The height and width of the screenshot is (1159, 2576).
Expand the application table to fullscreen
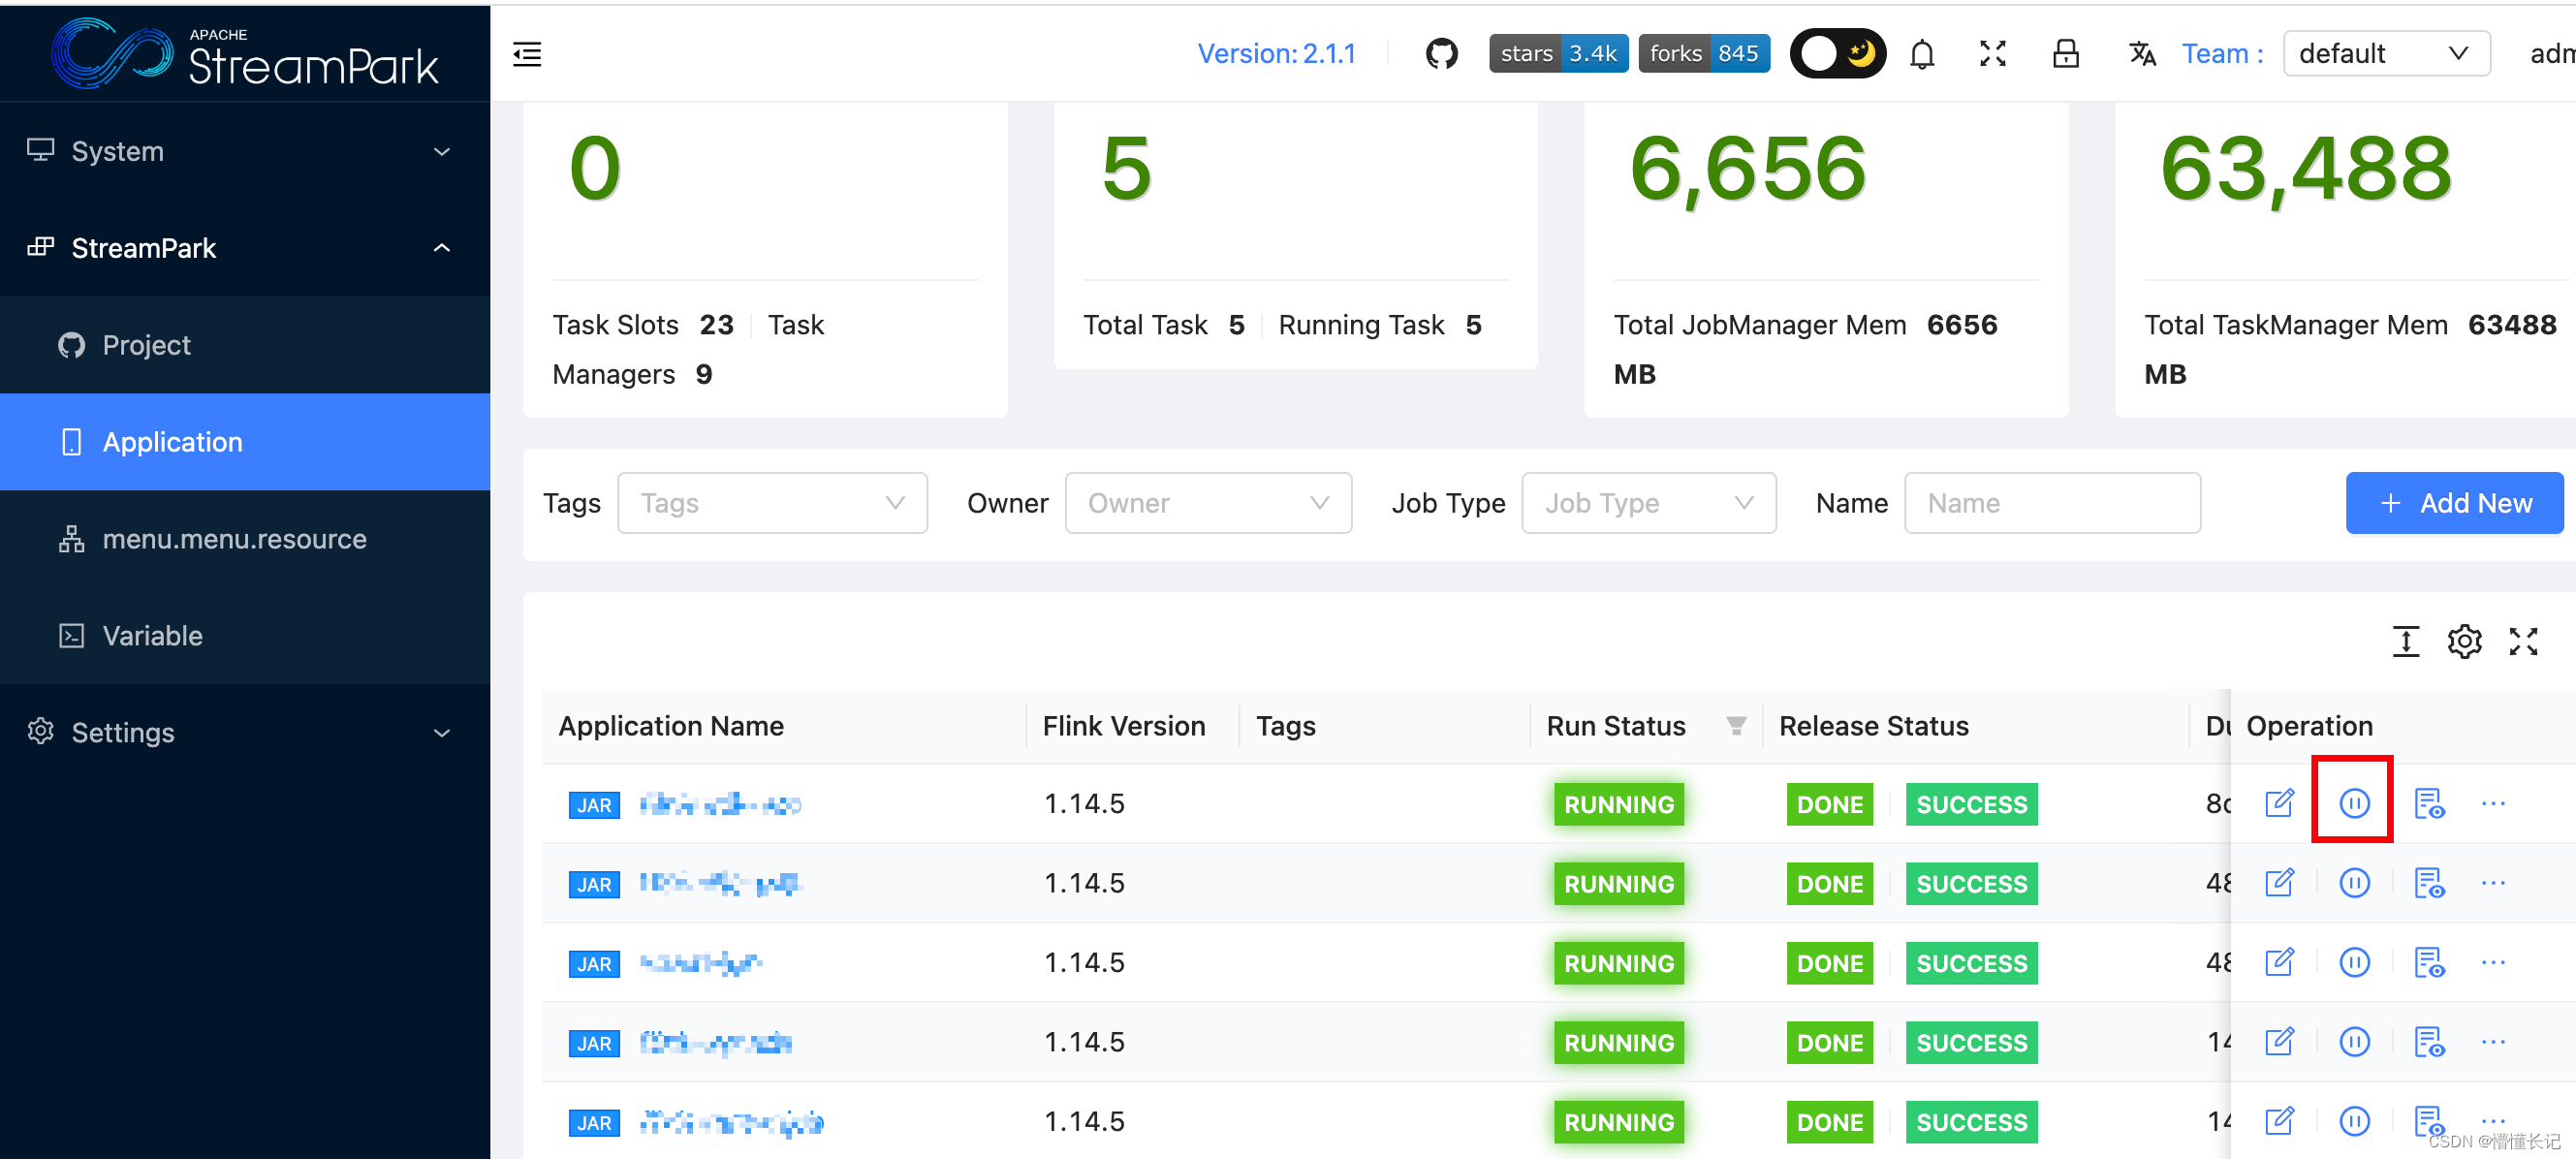tap(2524, 641)
